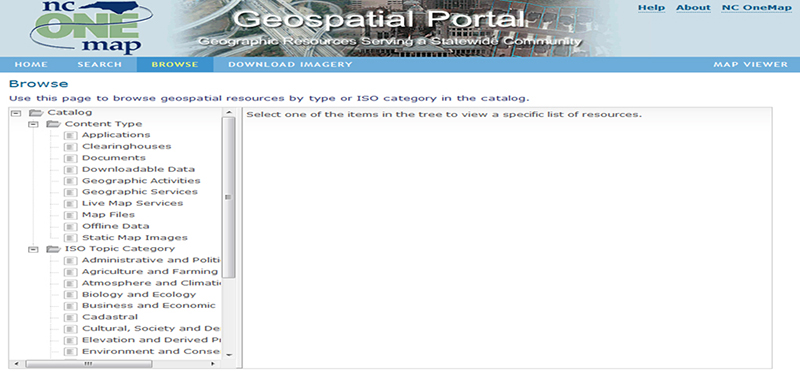Image resolution: width=800 pixels, height=372 pixels.
Task: Click the tree's scroll right arrow
Action: point(213,364)
